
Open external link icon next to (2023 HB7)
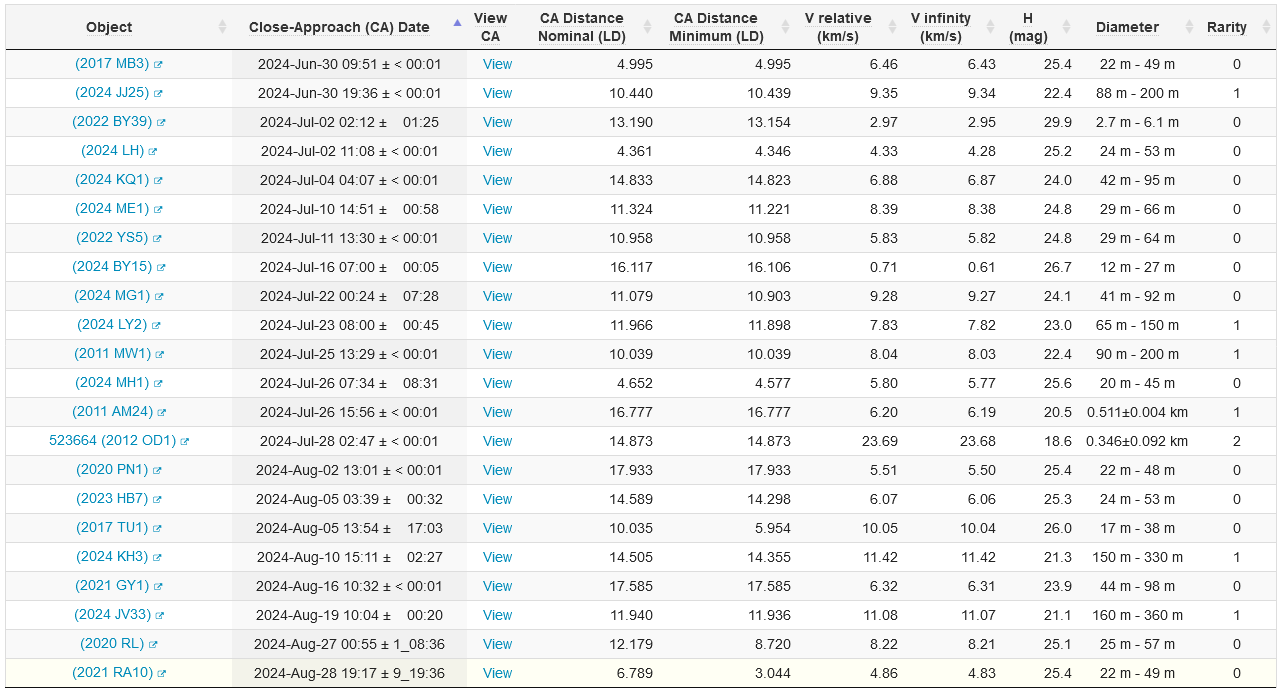(157, 499)
